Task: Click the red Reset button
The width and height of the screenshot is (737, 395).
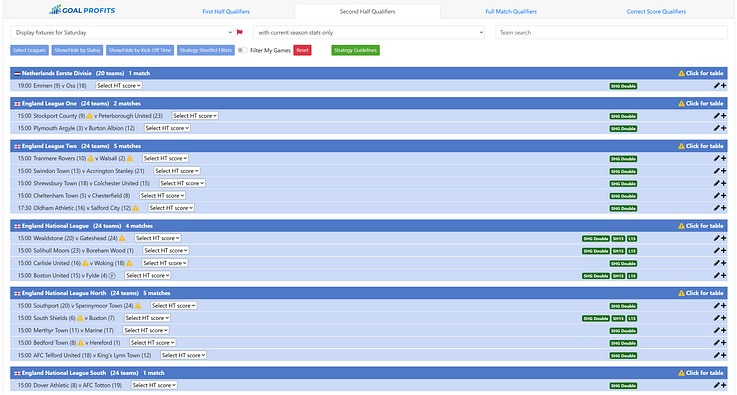Action: [302, 50]
